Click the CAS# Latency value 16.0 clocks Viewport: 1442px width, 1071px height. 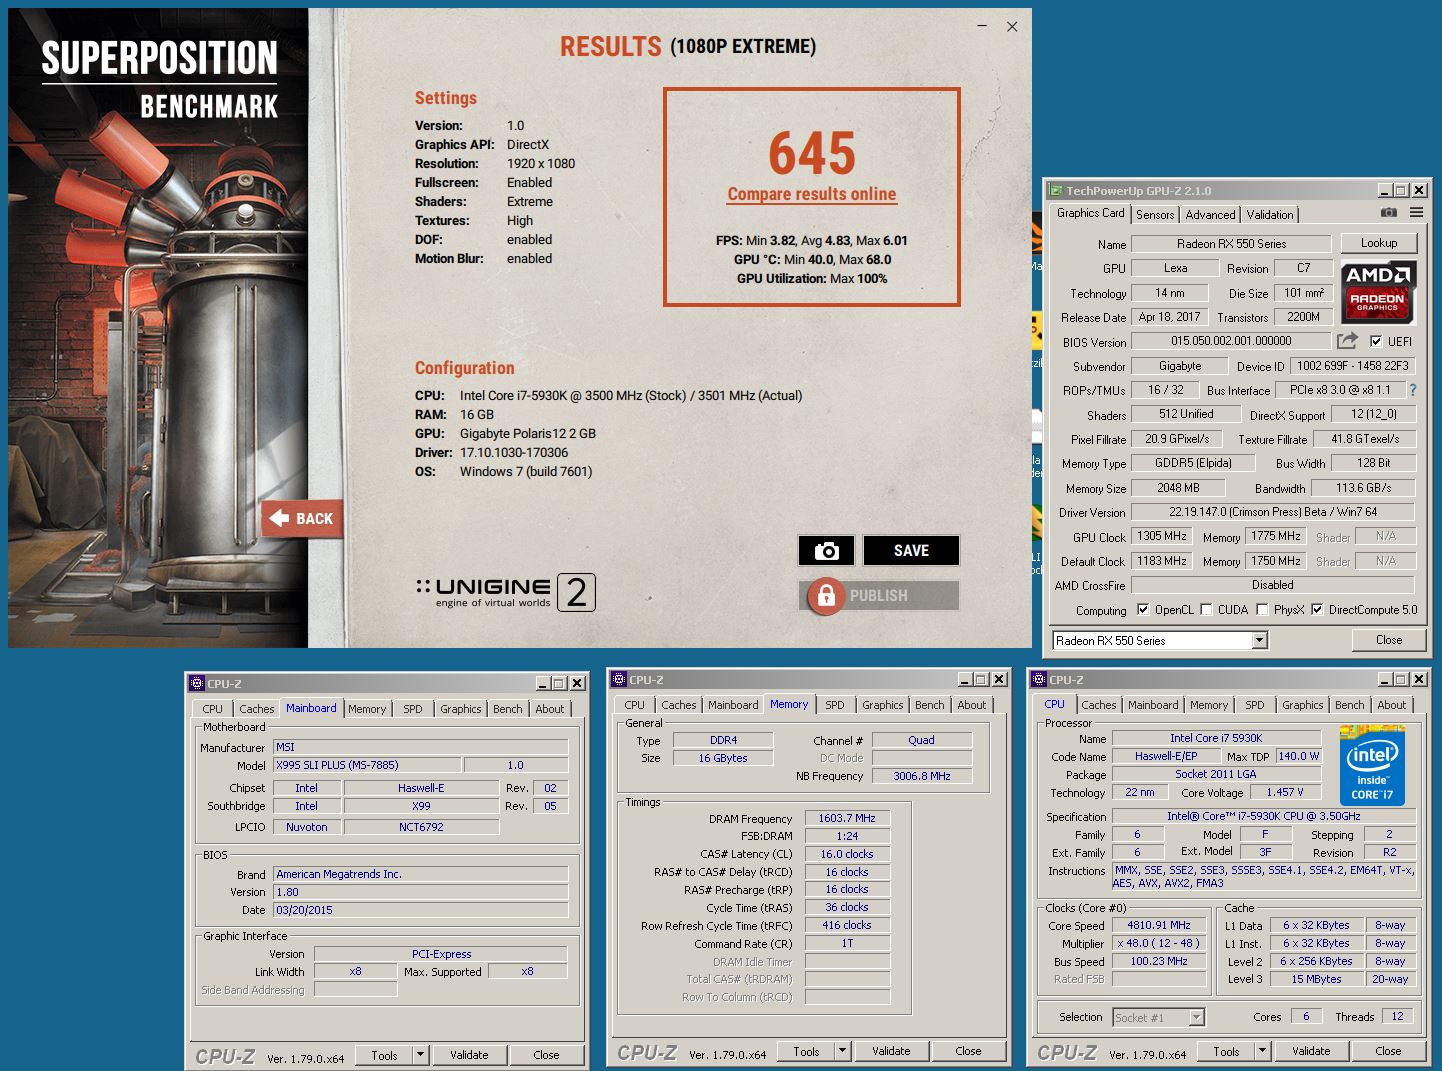pos(847,854)
